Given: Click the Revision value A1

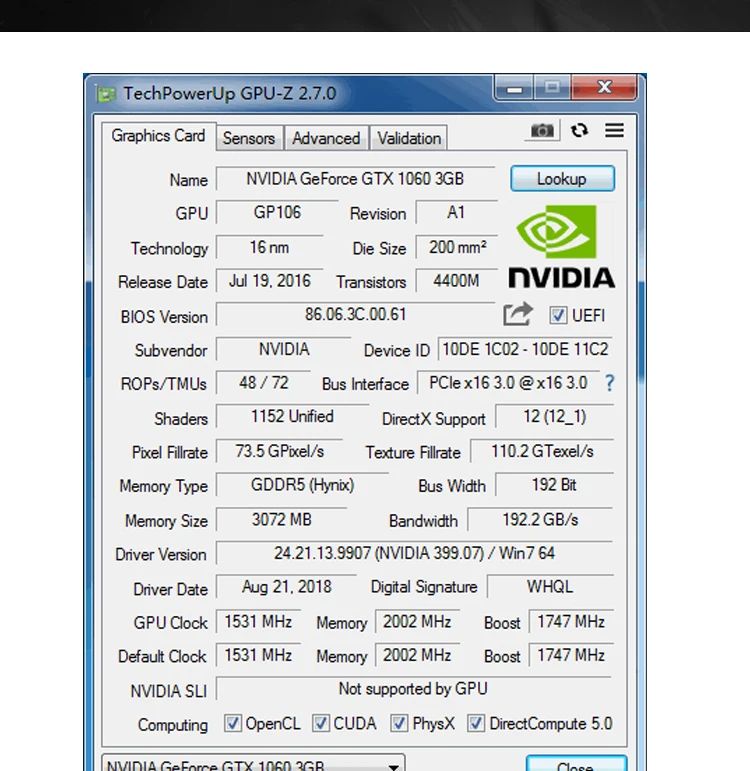Looking at the screenshot, I should click(456, 212).
